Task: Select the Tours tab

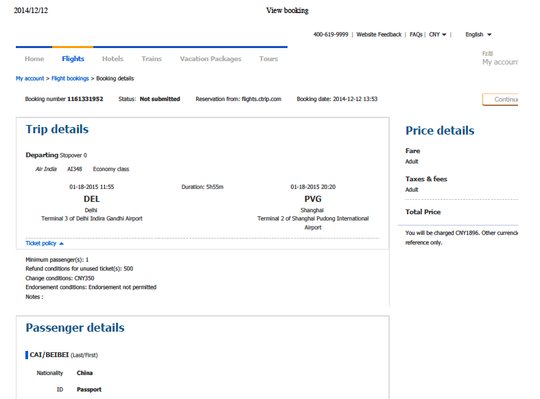Action: [268, 59]
